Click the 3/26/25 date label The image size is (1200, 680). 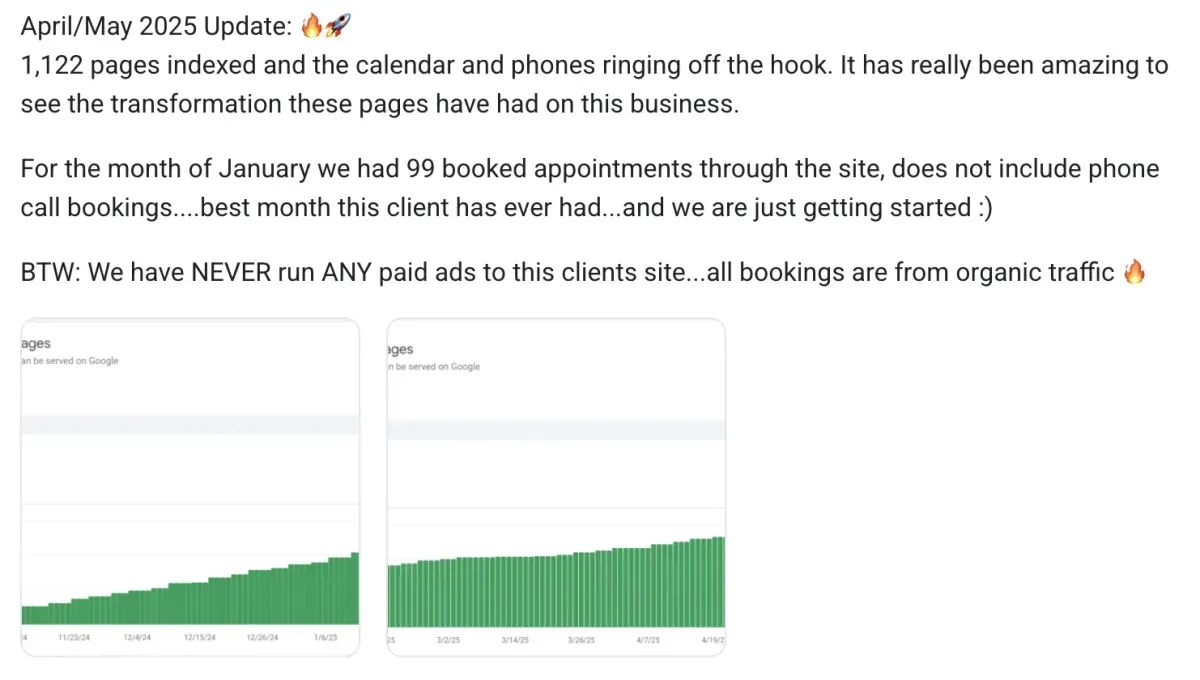click(582, 639)
